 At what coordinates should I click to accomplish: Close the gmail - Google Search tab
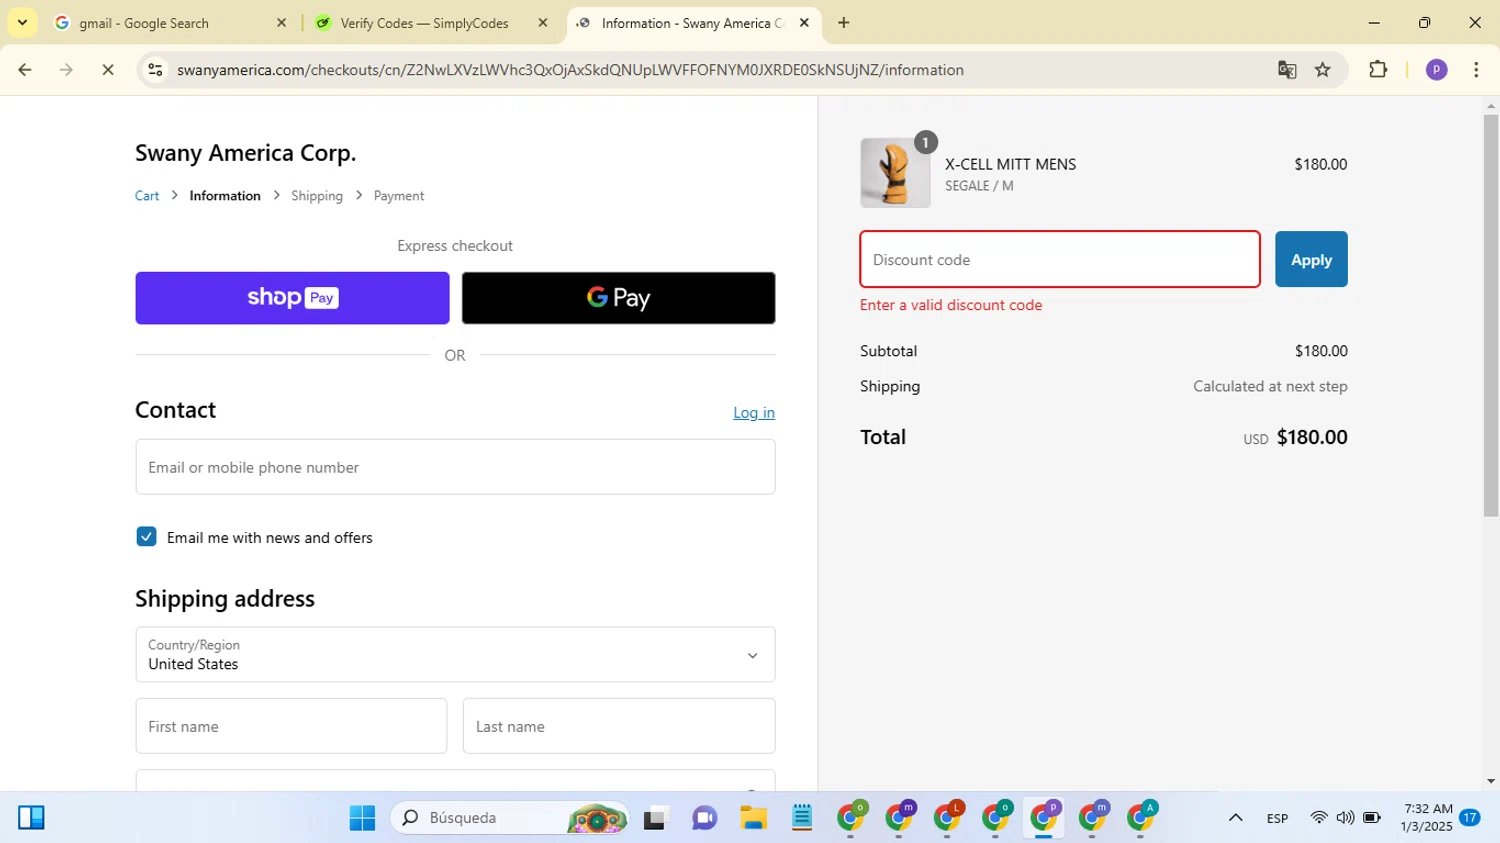pyautogui.click(x=281, y=22)
